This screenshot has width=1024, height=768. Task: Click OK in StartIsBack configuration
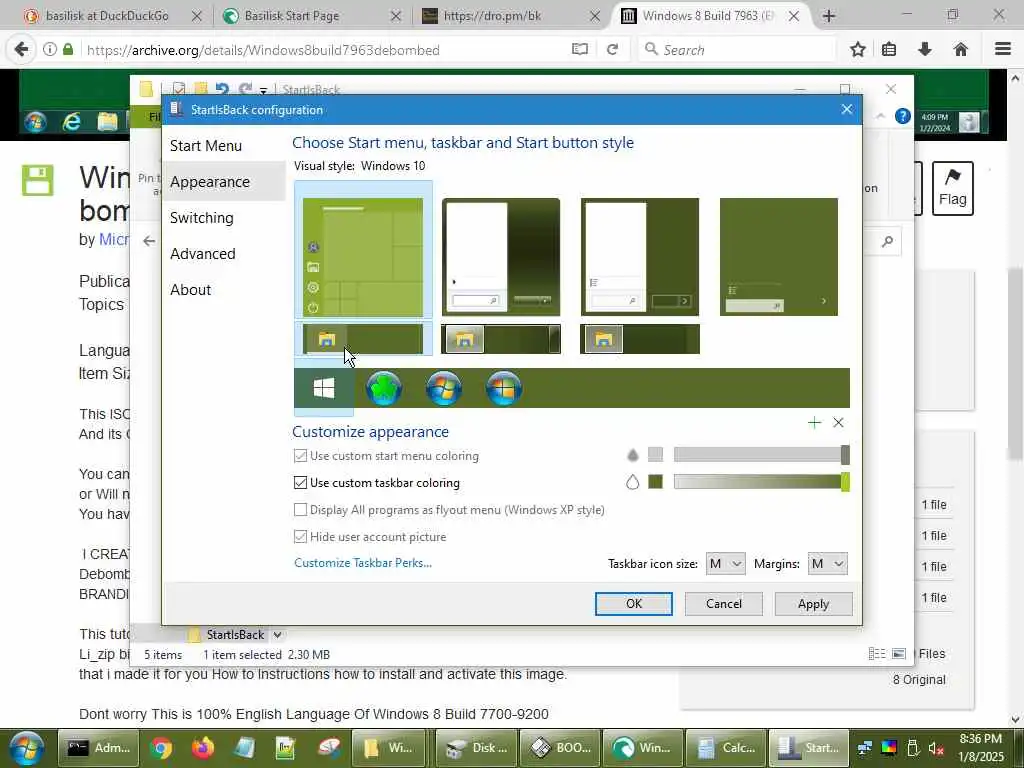click(x=633, y=604)
